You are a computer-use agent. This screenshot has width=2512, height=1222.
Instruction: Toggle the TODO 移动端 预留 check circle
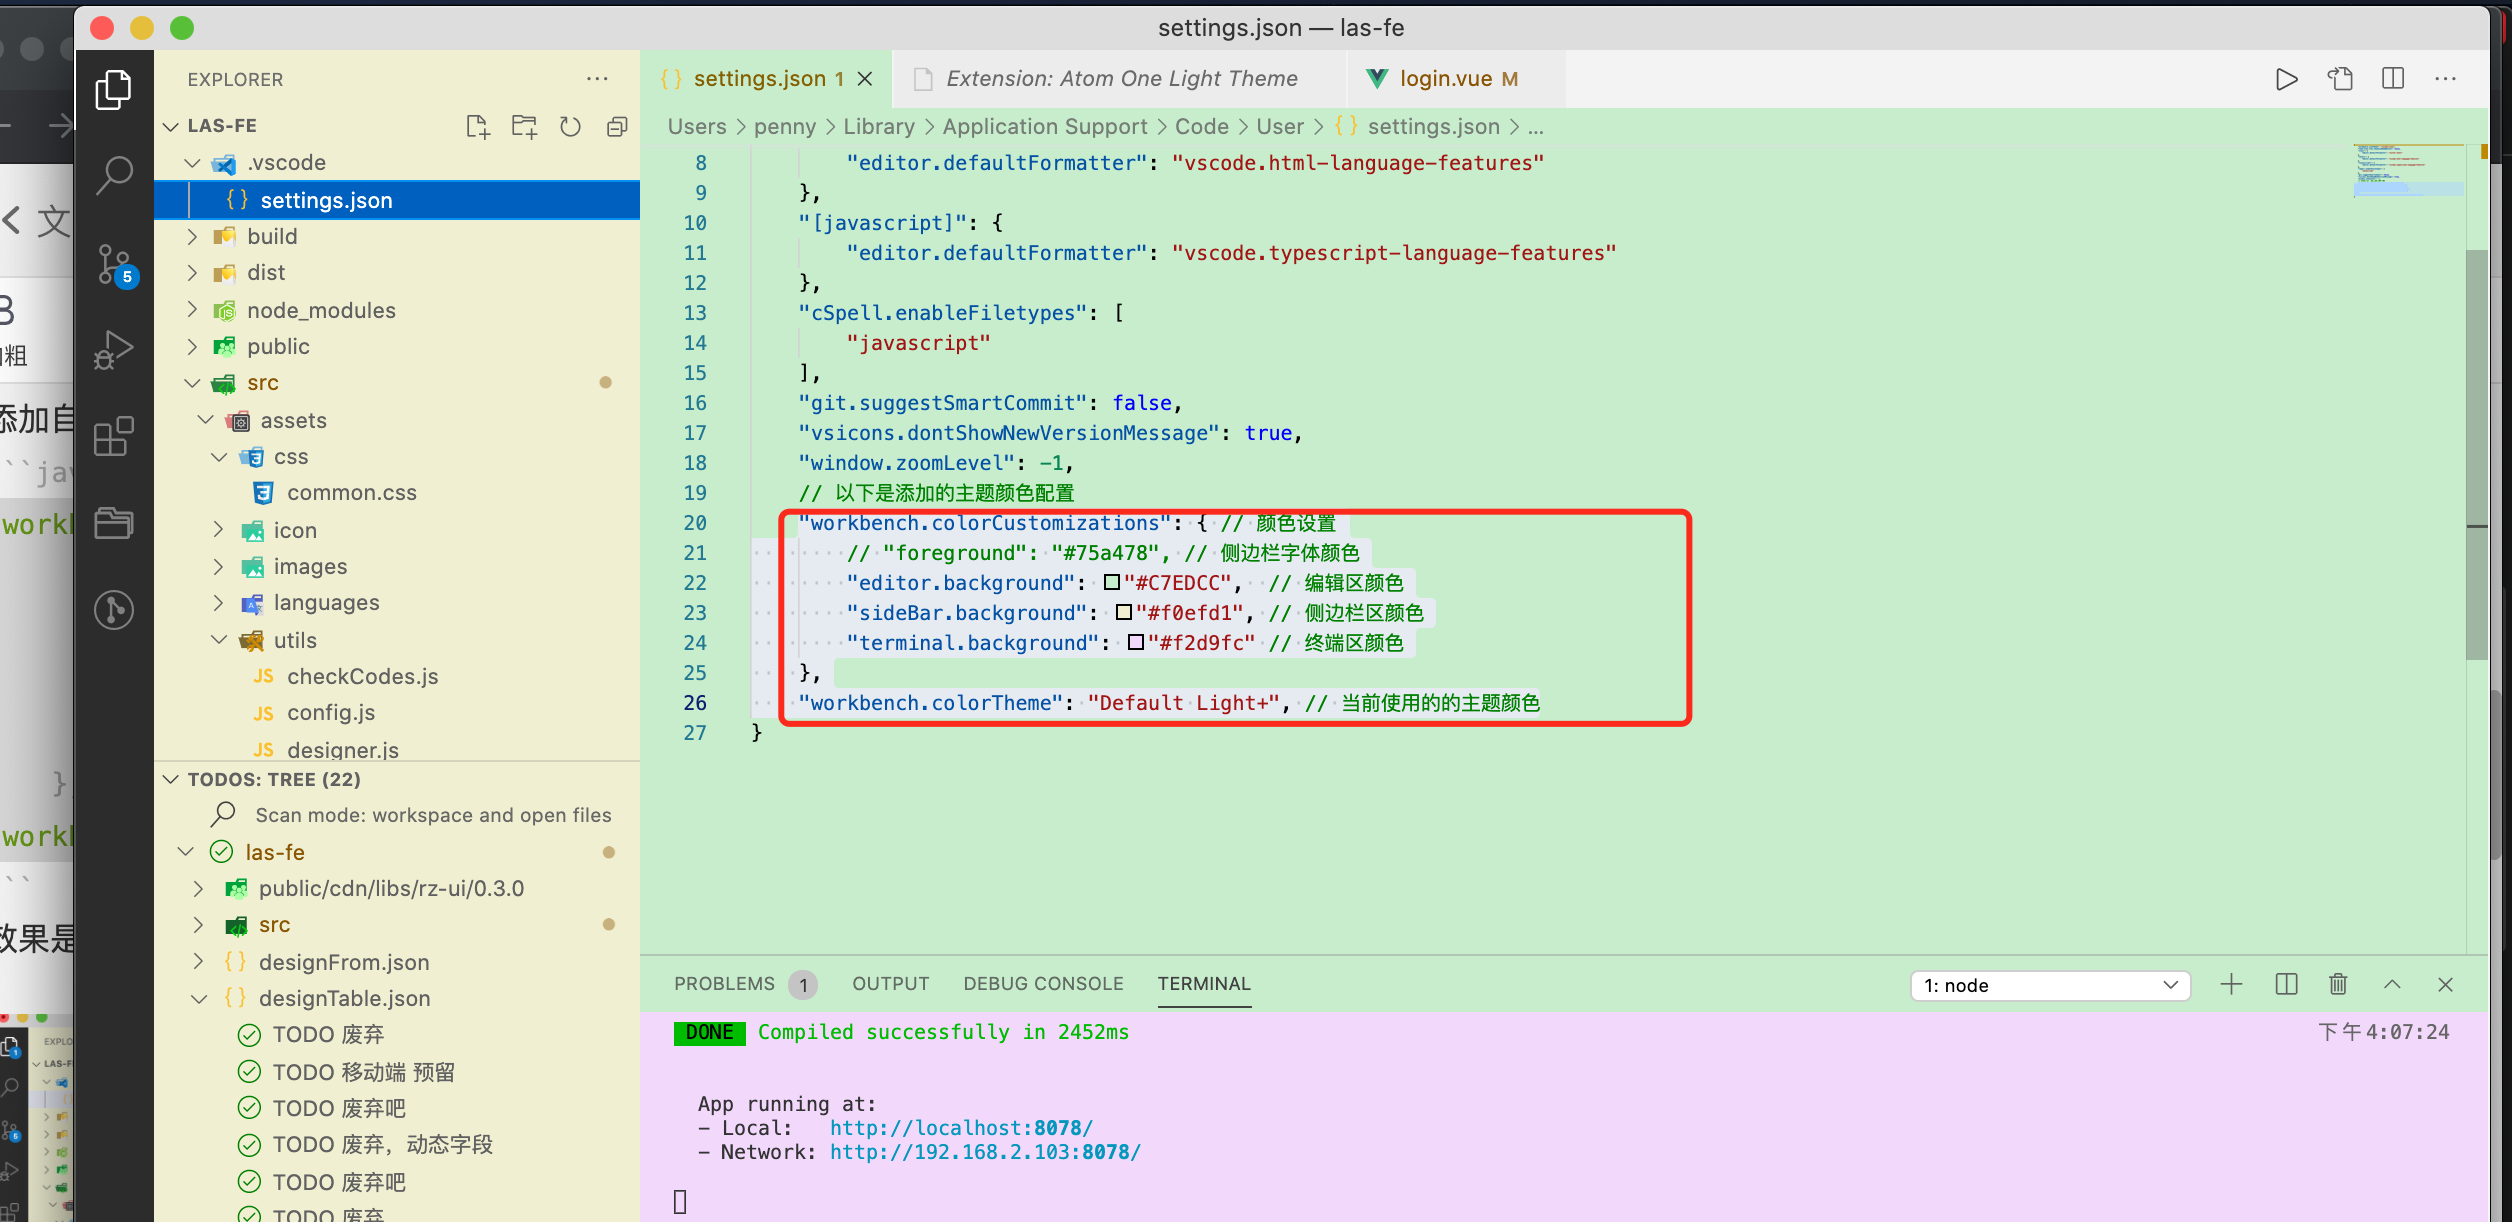(x=249, y=1072)
